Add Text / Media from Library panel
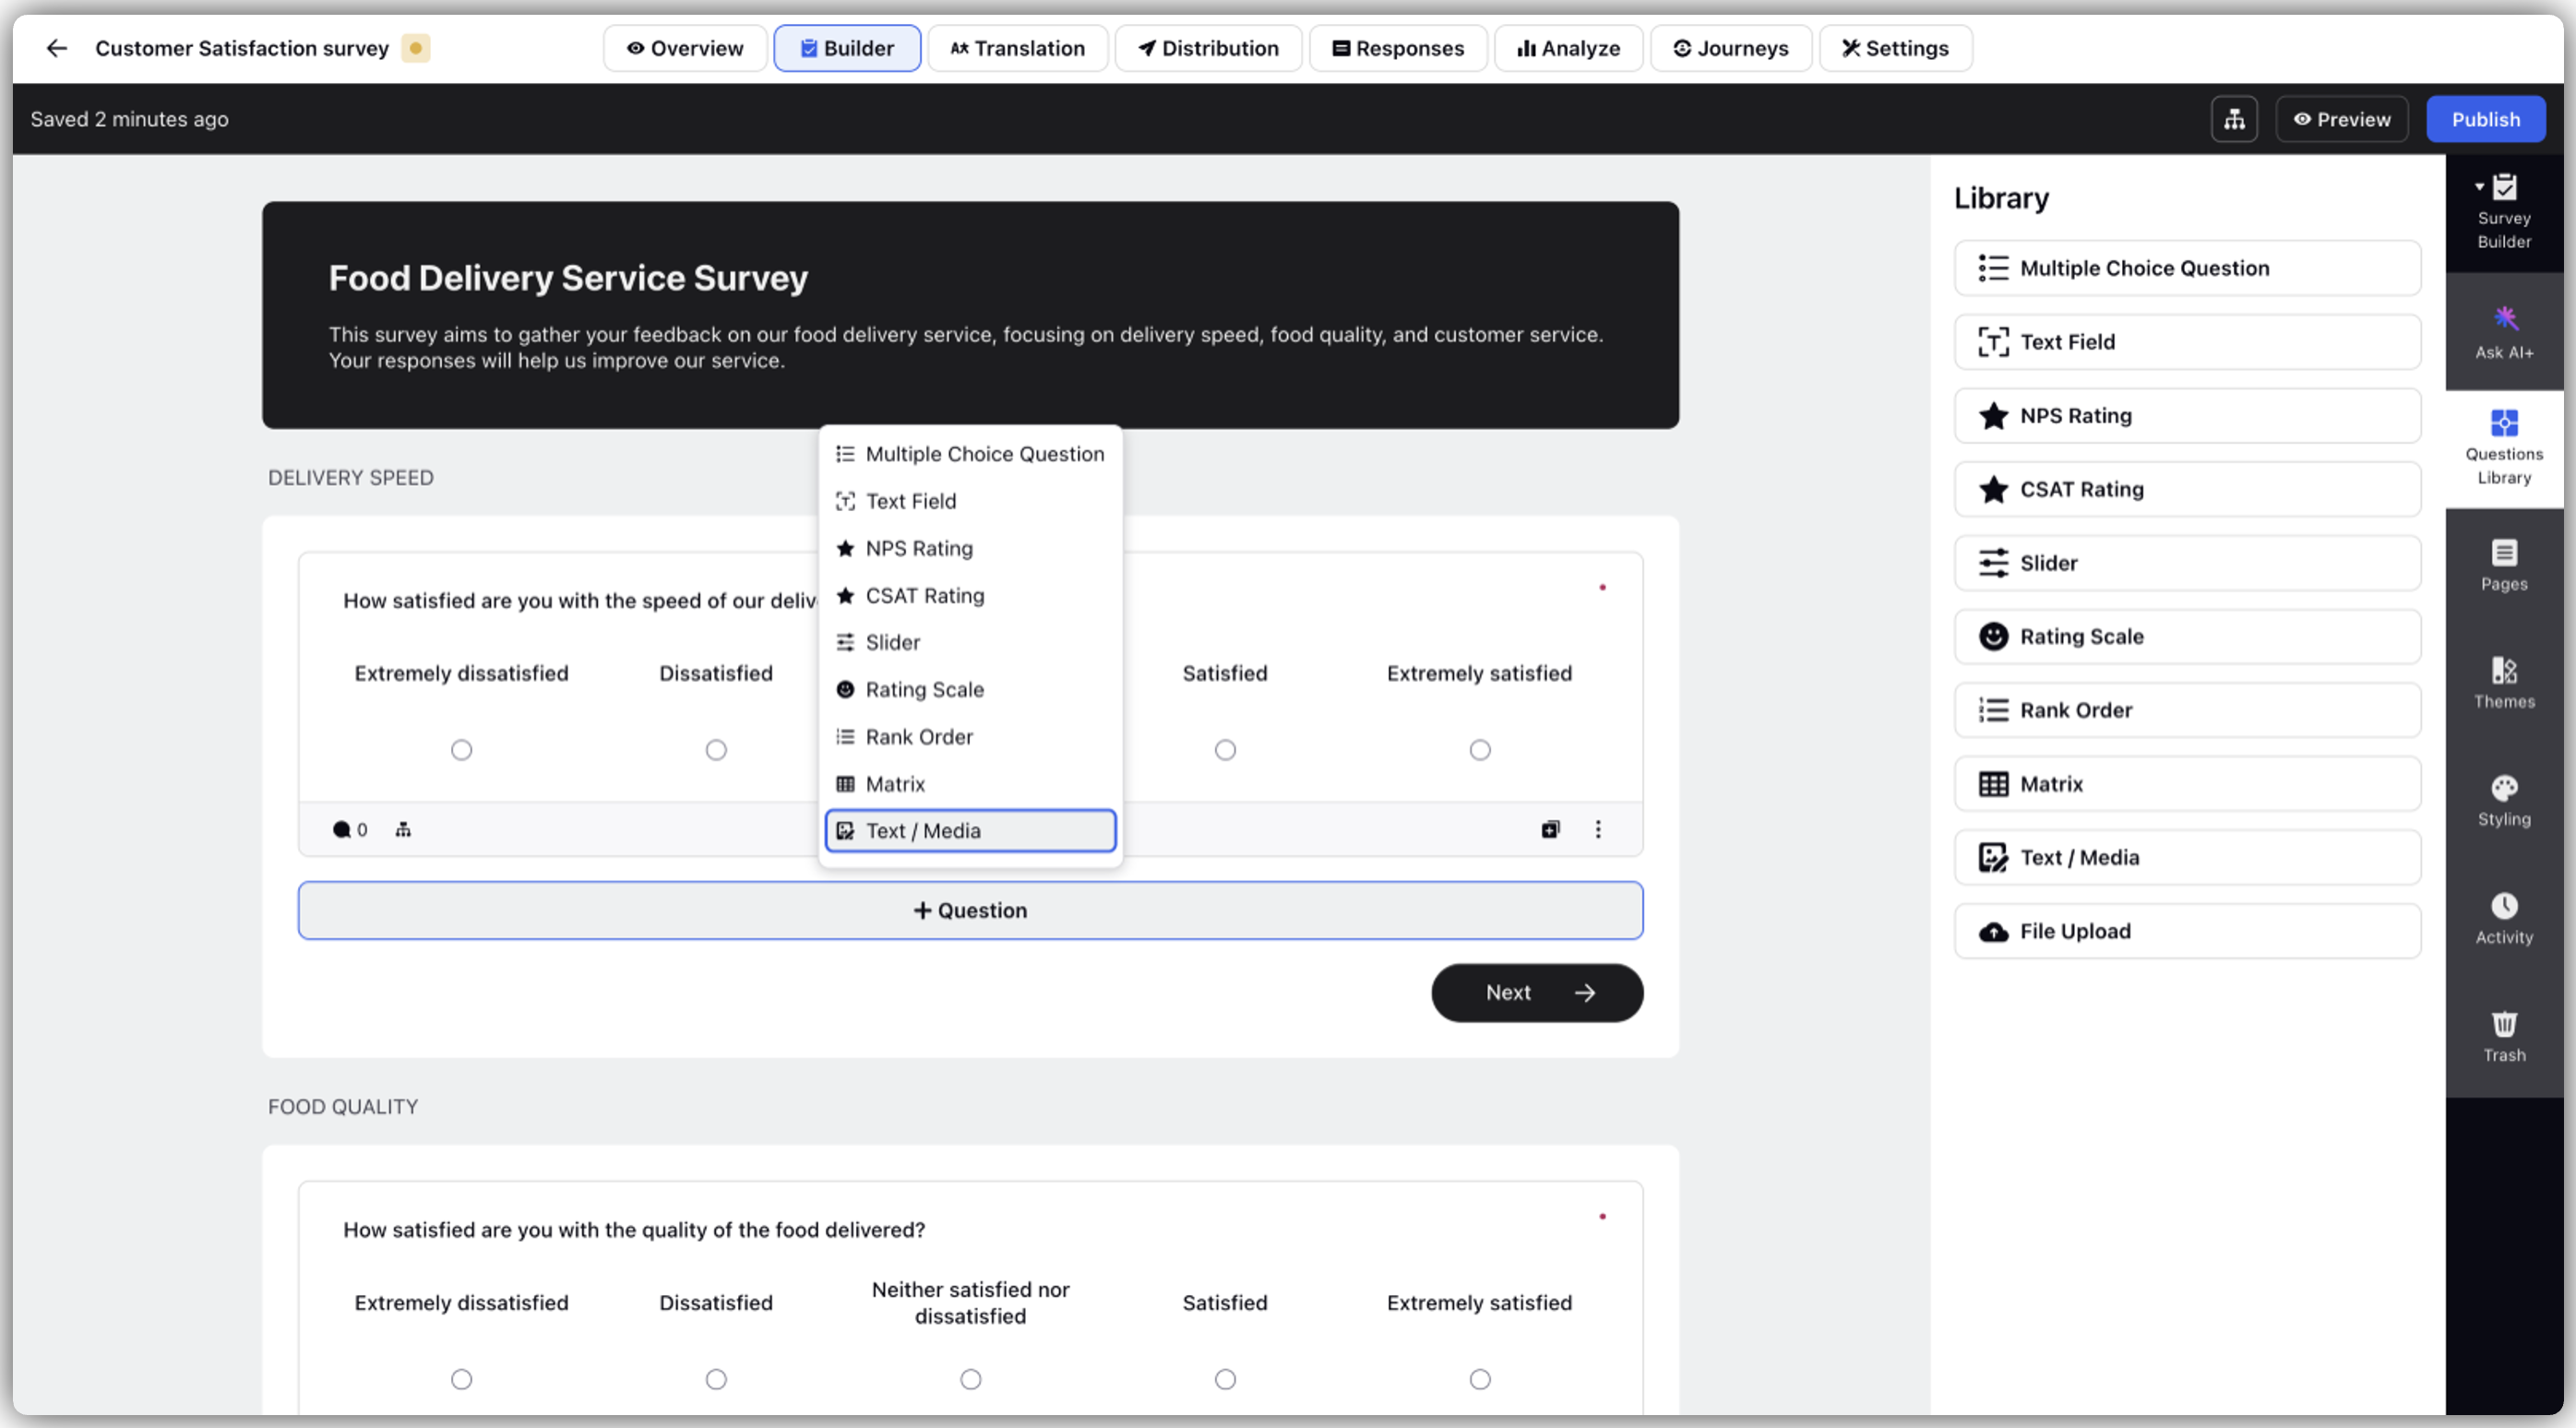 2187,857
